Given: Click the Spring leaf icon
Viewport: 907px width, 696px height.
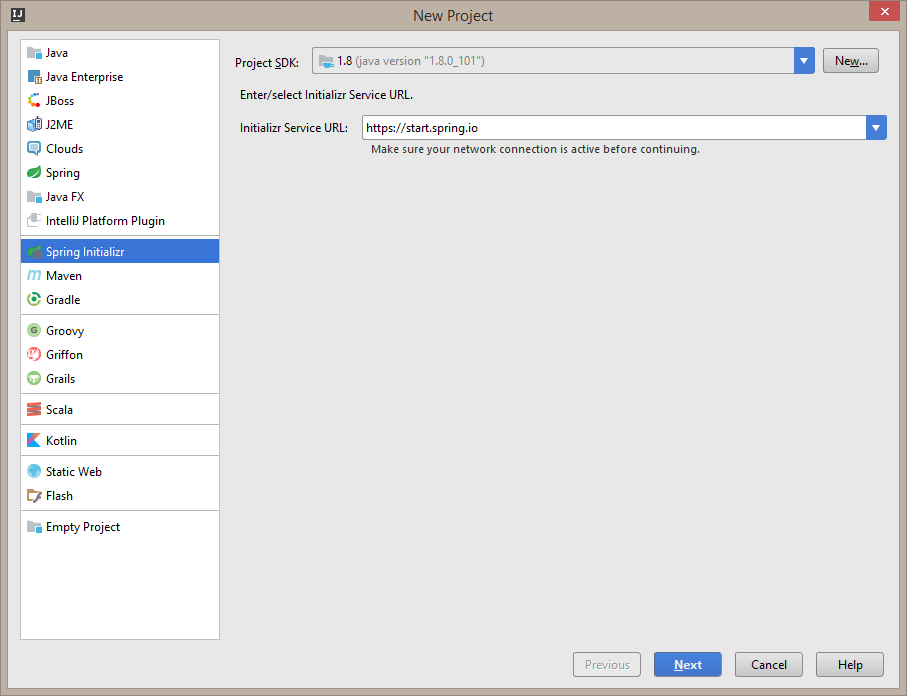Looking at the screenshot, I should [x=34, y=172].
